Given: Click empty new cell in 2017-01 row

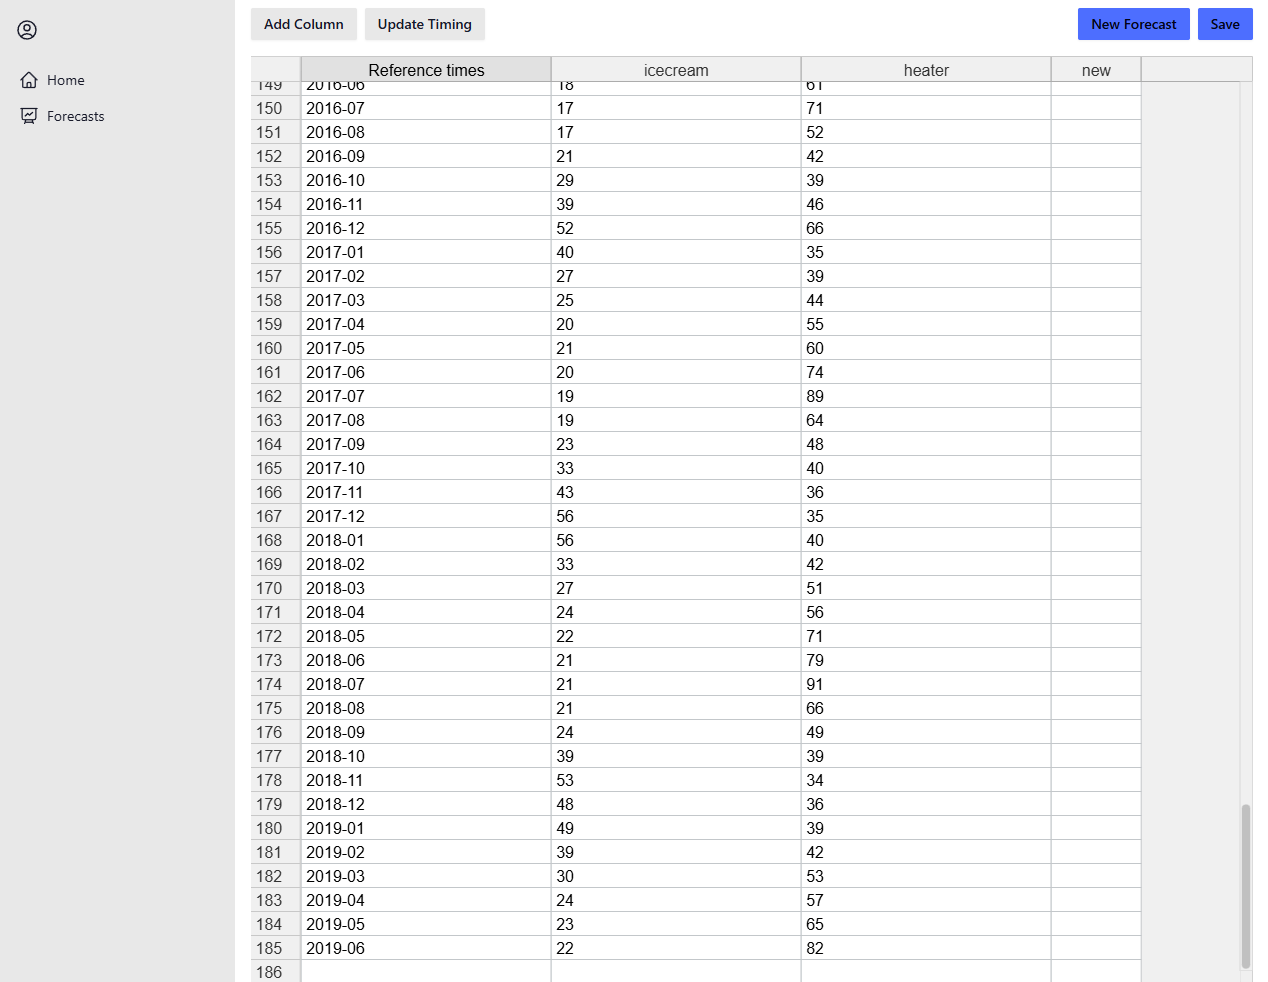Looking at the screenshot, I should pyautogui.click(x=1096, y=252).
